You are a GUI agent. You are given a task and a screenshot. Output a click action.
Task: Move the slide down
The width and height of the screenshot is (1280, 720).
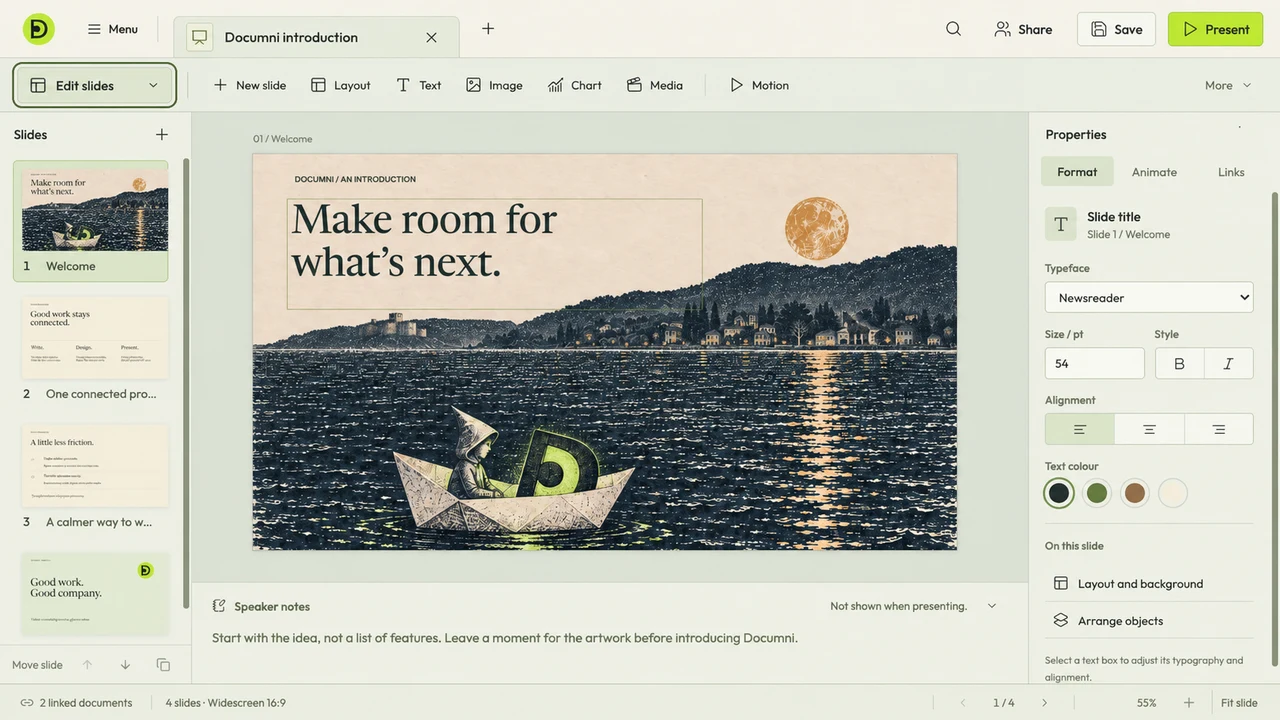coord(125,665)
